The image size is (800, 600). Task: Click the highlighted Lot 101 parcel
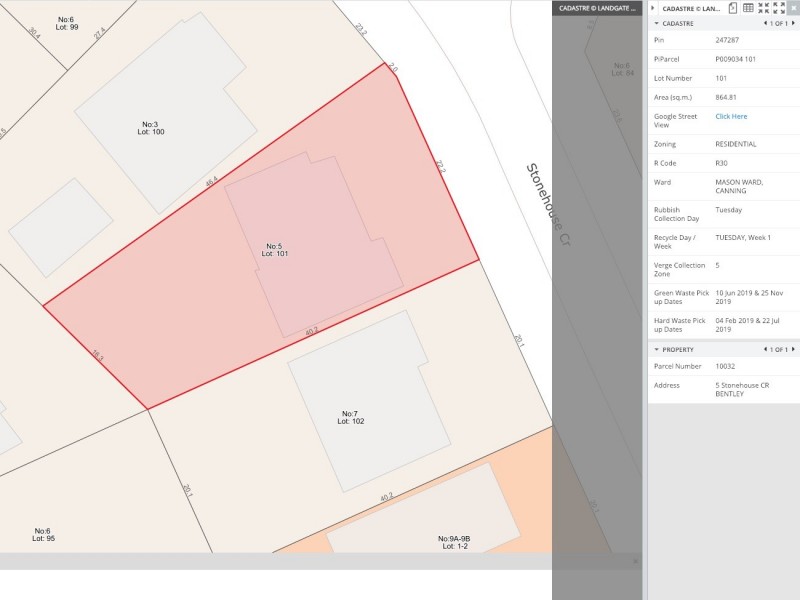click(x=200, y=300)
